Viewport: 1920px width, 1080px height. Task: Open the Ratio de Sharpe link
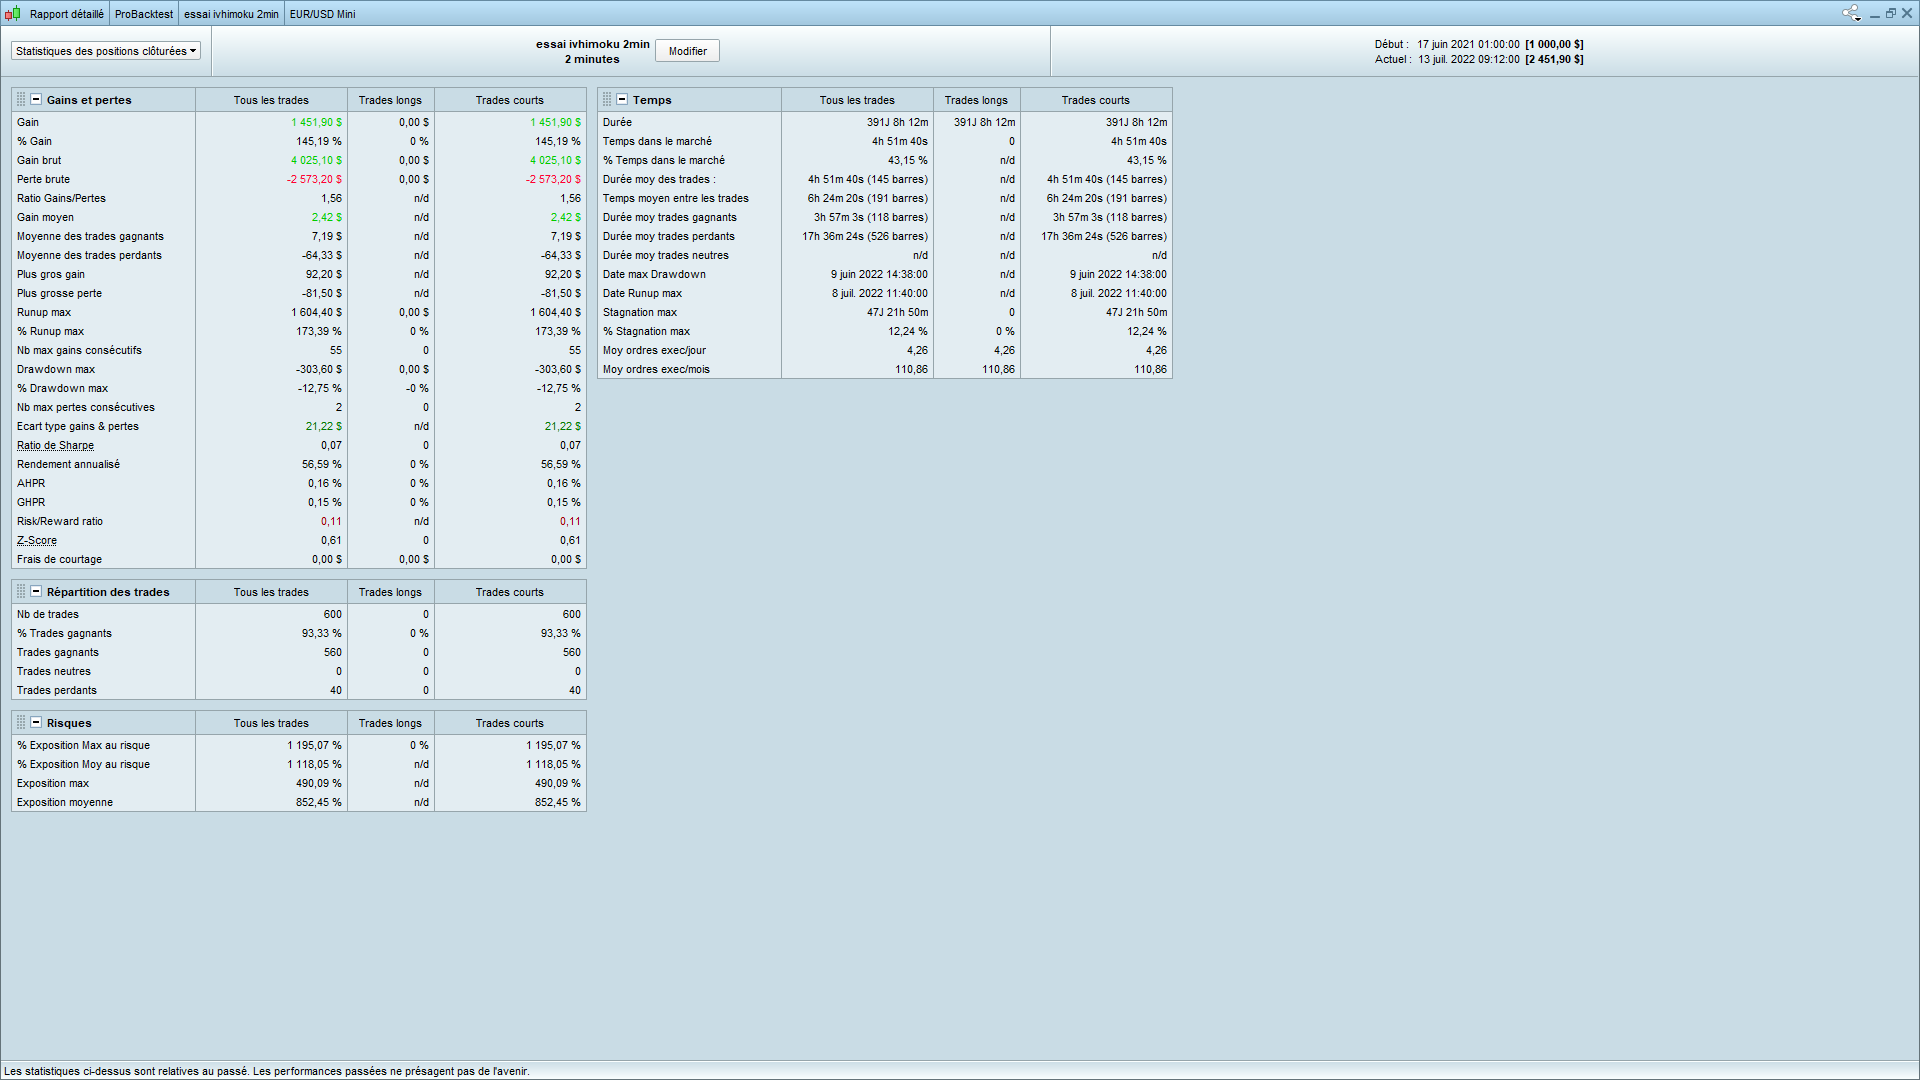pos(55,446)
